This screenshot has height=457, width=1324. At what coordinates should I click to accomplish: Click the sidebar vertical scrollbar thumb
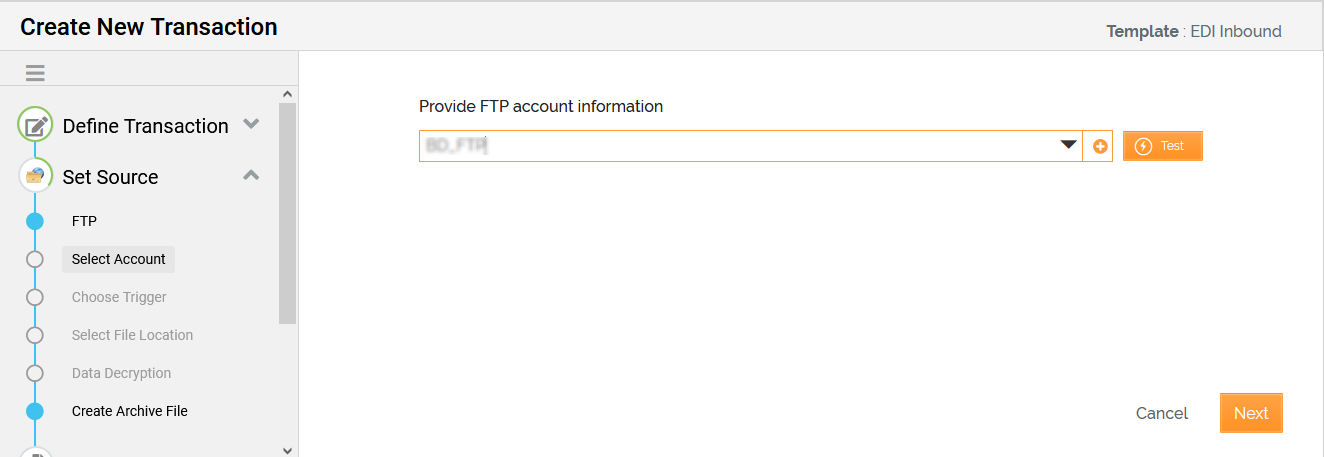(x=288, y=212)
